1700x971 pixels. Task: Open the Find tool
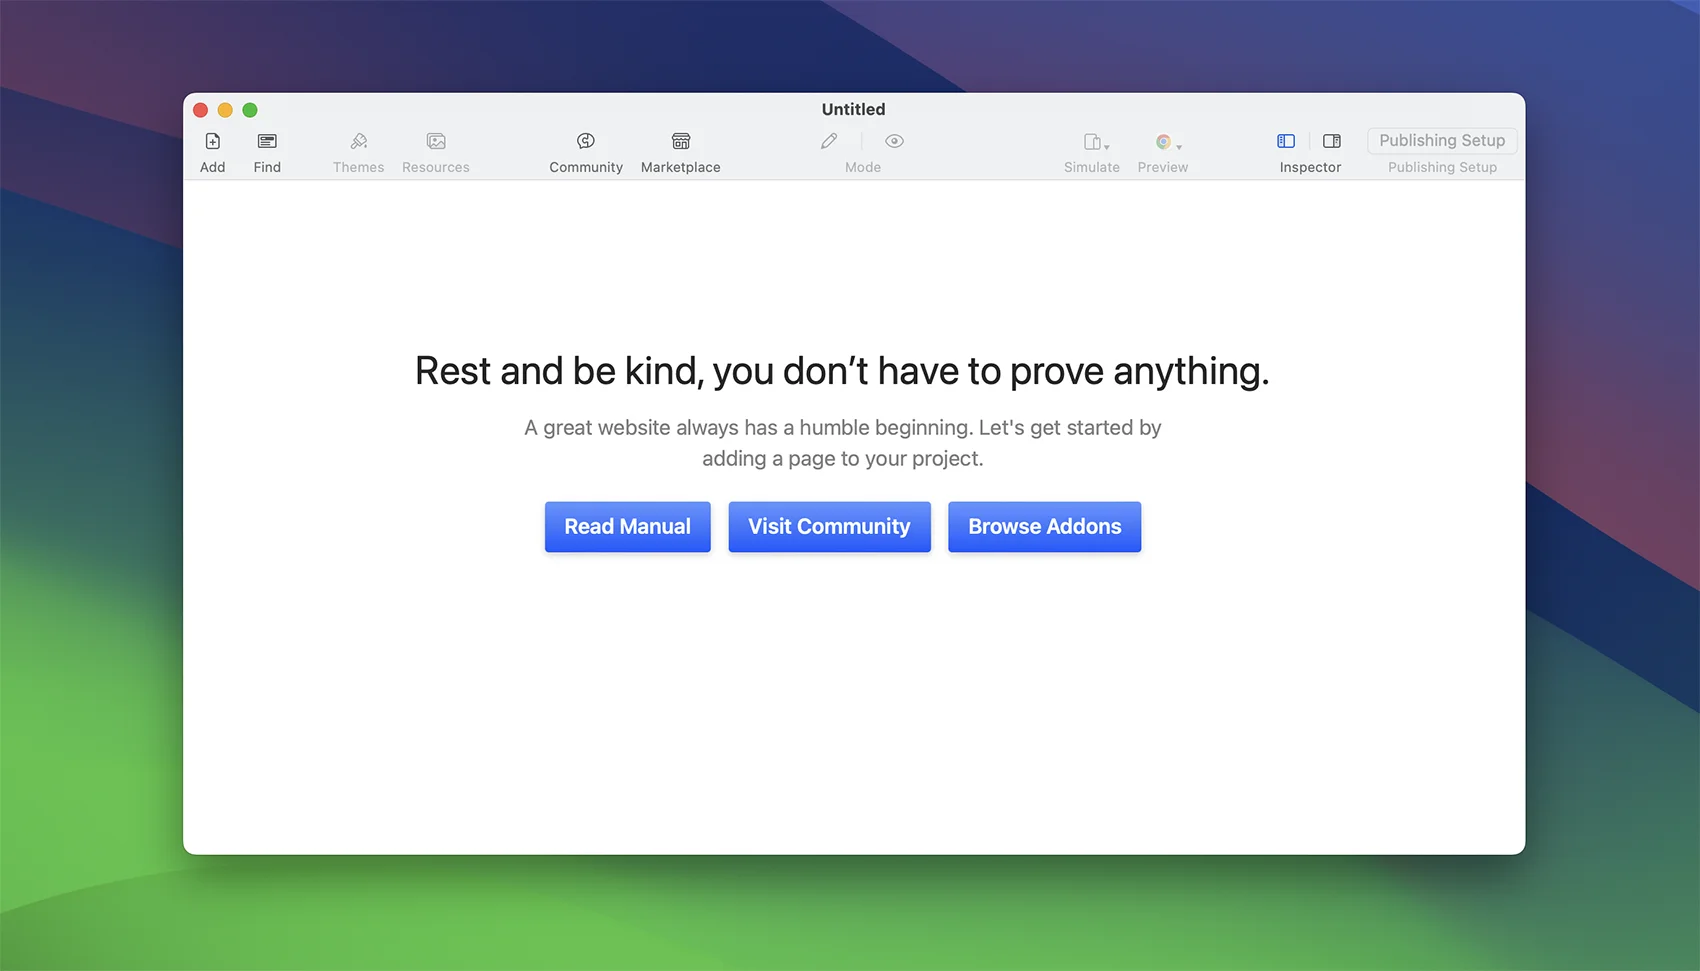(x=267, y=142)
